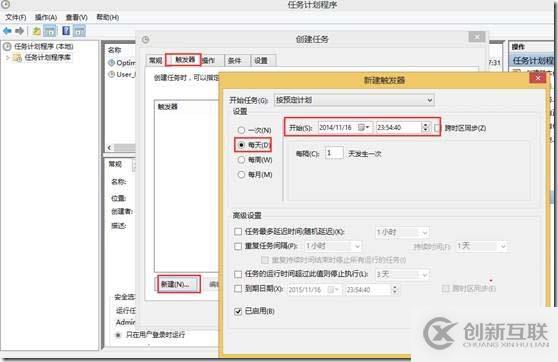Open the 查看(V) menu
The image size is (558, 362).
tap(77, 17)
